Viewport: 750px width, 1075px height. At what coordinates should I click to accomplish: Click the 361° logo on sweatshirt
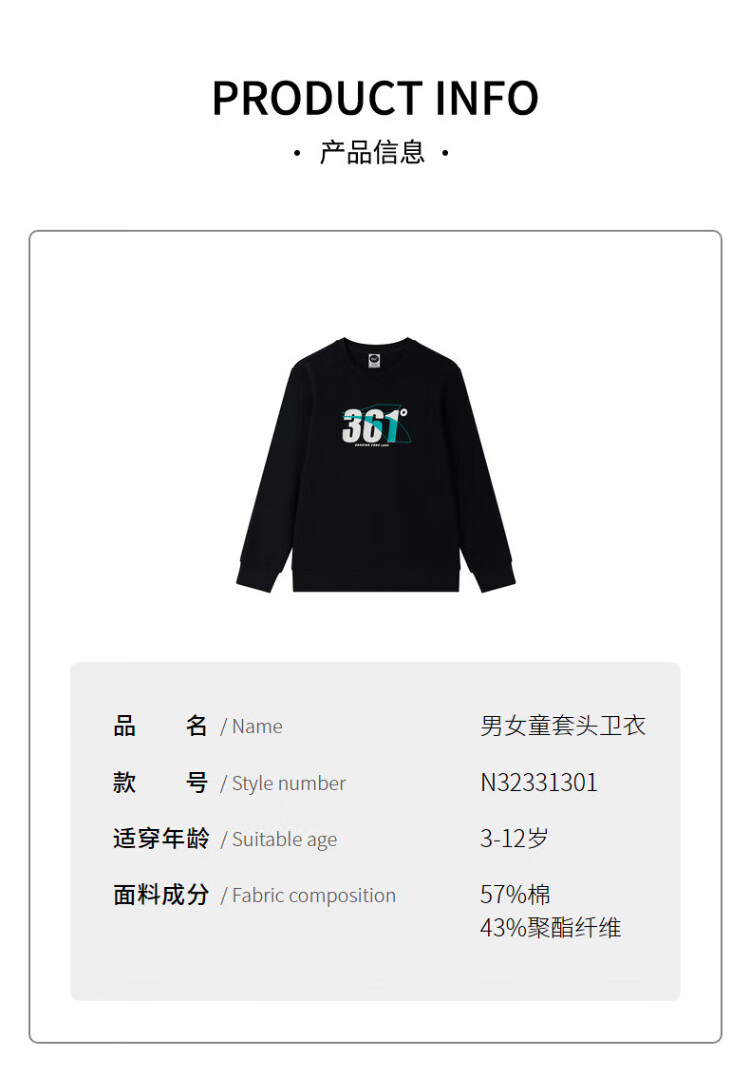tap(376, 427)
